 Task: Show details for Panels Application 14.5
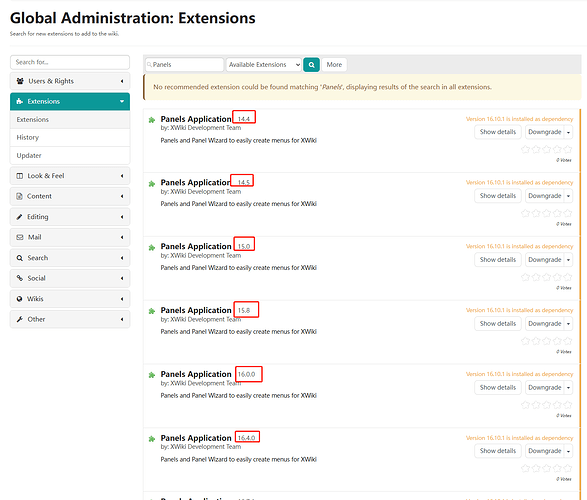[498, 196]
